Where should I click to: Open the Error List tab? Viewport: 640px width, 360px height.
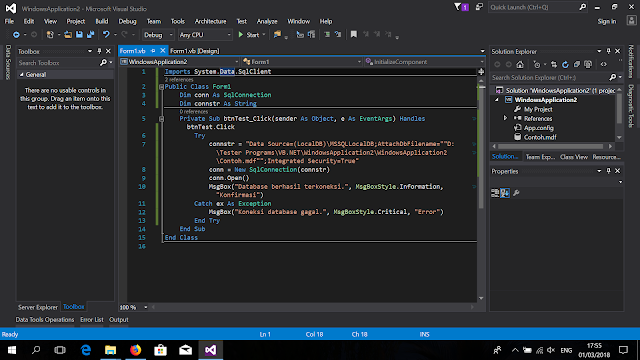click(x=92, y=320)
